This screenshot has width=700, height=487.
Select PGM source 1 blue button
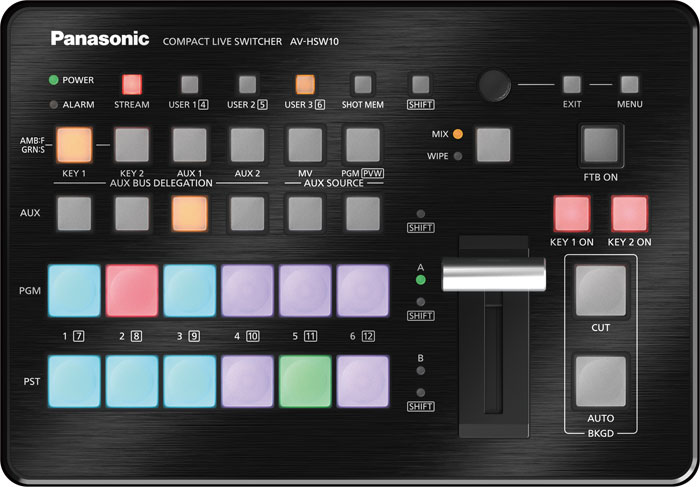(x=74, y=291)
